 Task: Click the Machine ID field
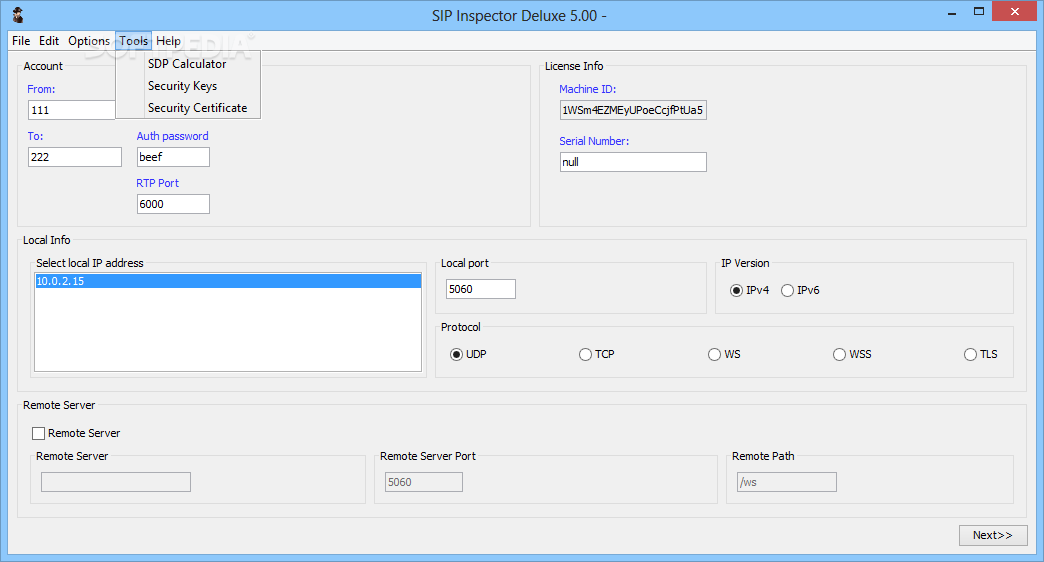[633, 110]
